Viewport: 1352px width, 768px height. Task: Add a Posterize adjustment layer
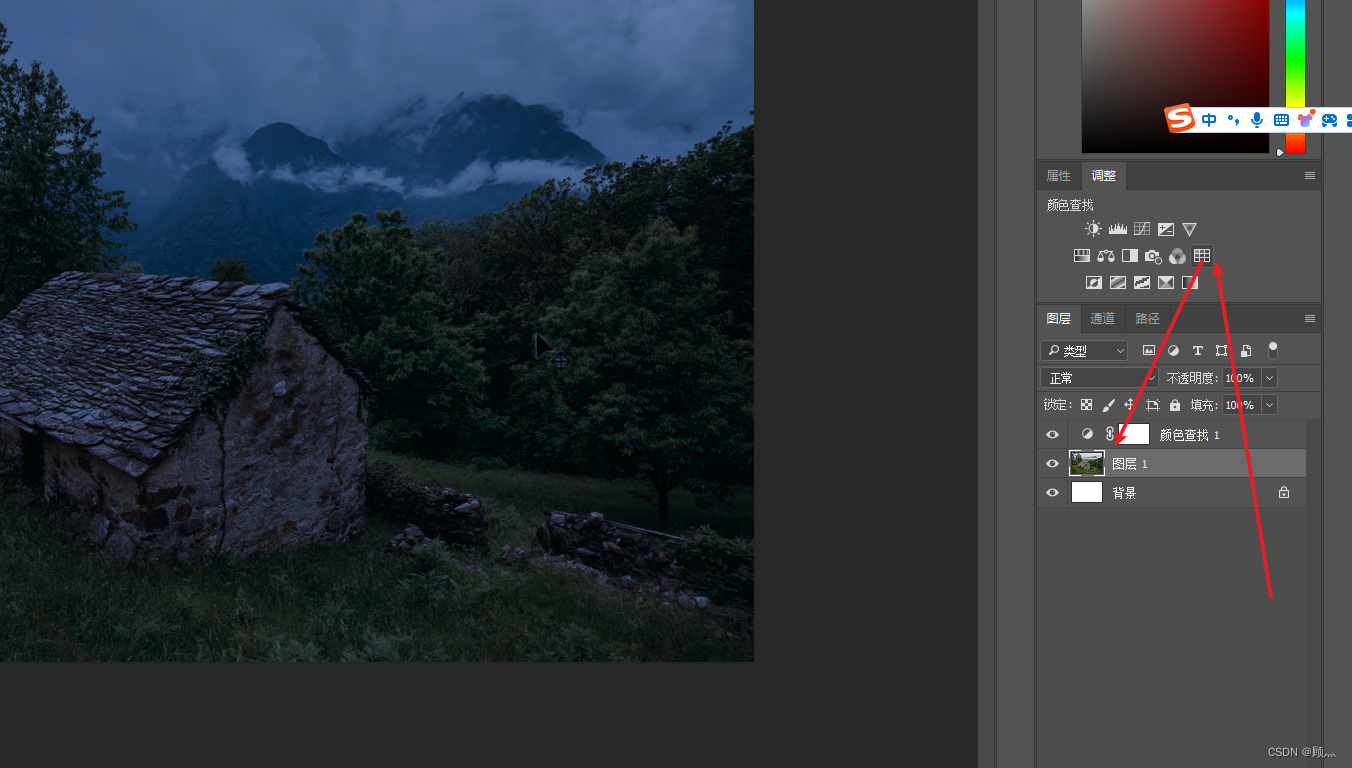(1117, 283)
